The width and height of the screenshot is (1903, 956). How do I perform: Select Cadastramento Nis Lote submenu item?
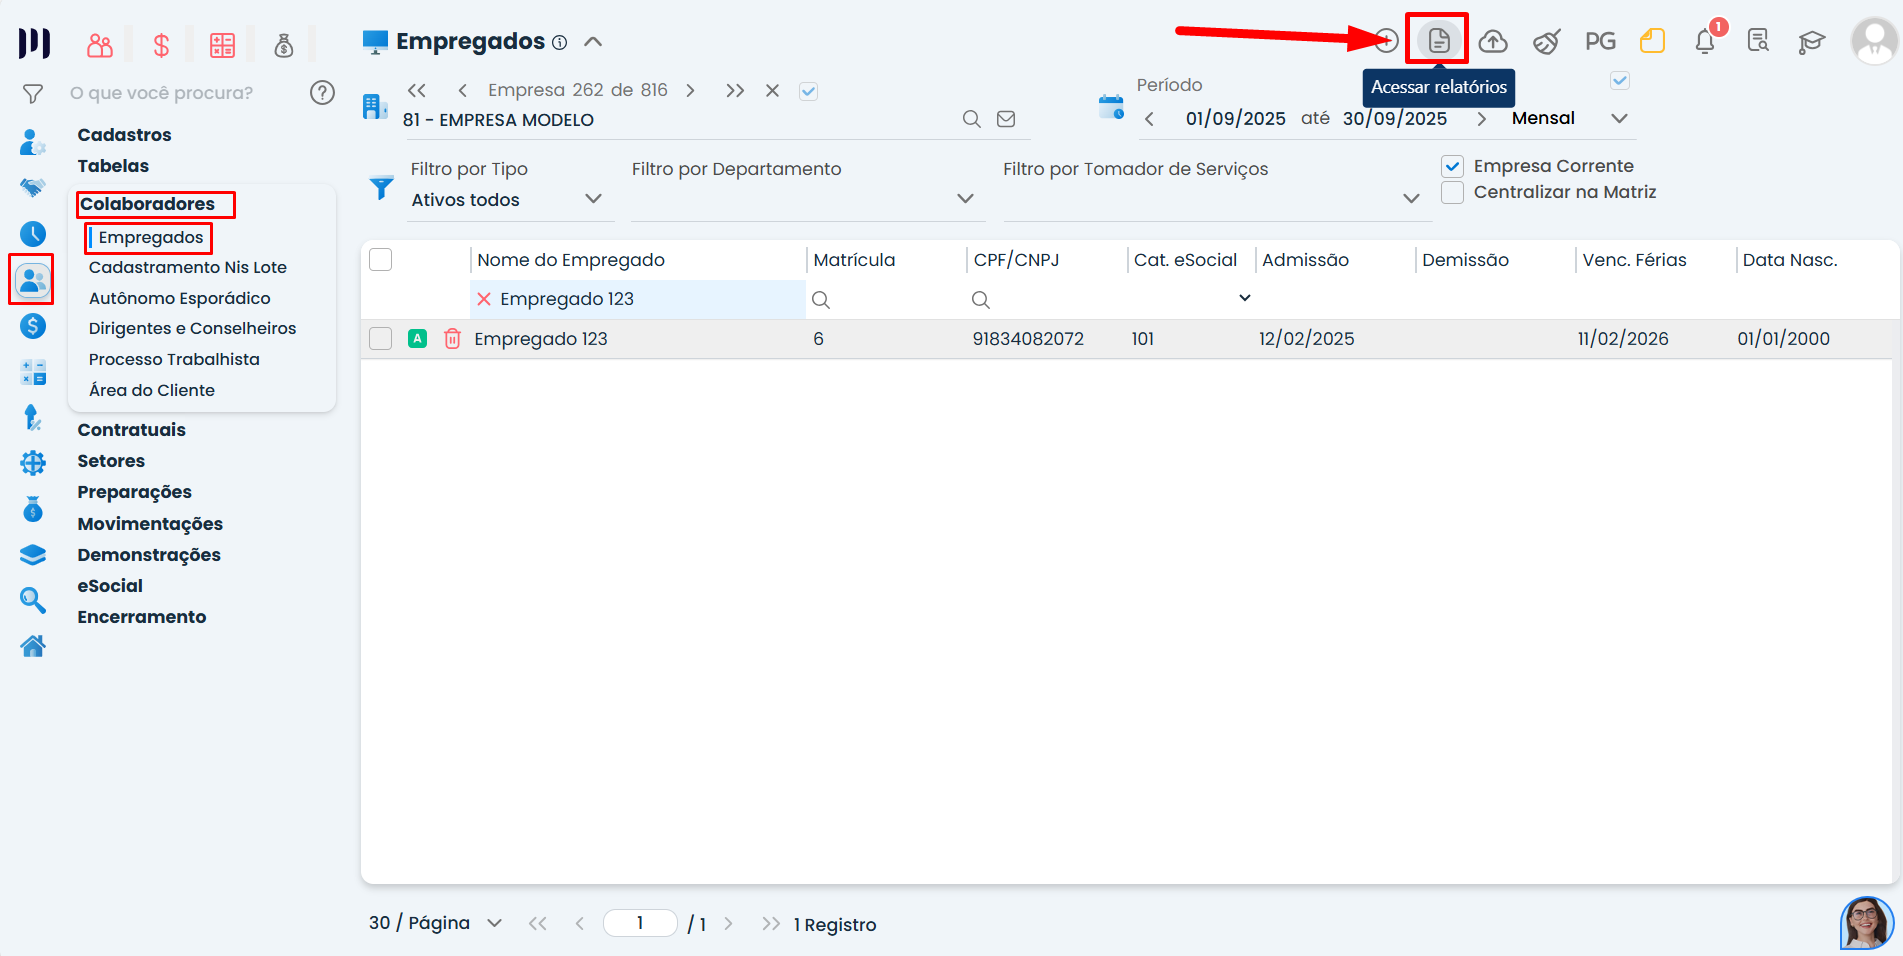188,267
